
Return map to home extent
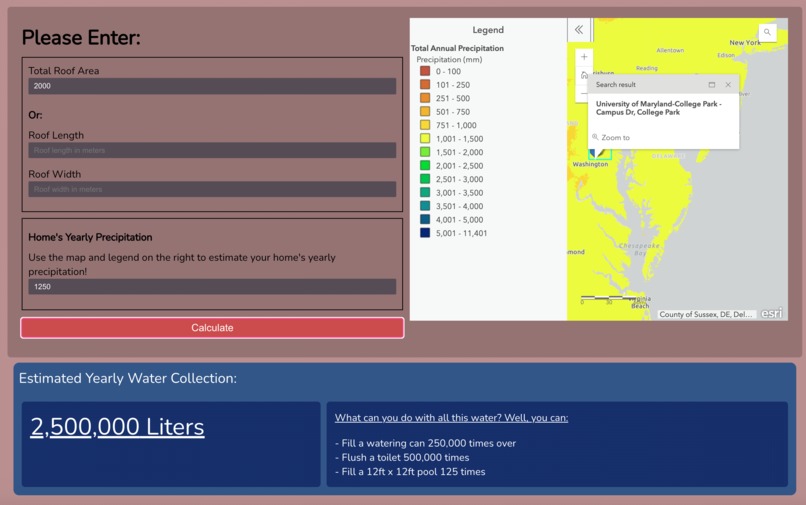tap(584, 75)
